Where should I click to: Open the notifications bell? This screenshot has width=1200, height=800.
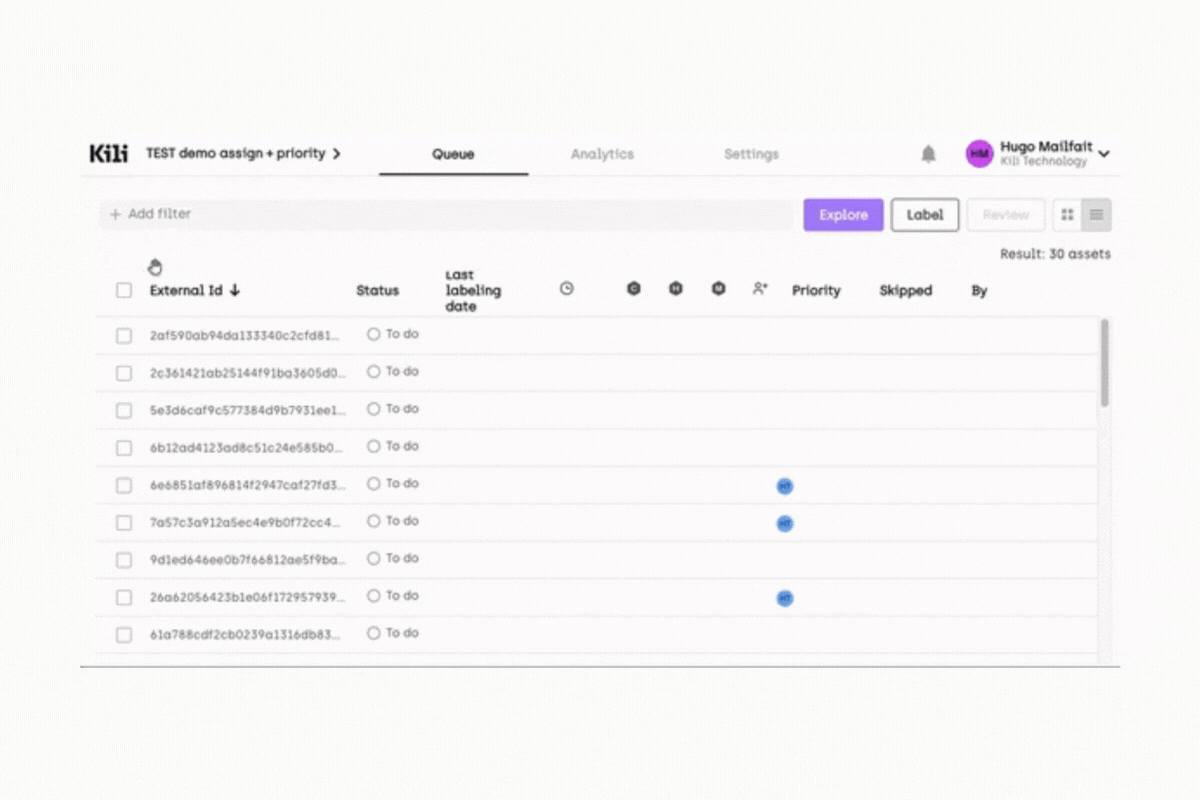[928, 153]
